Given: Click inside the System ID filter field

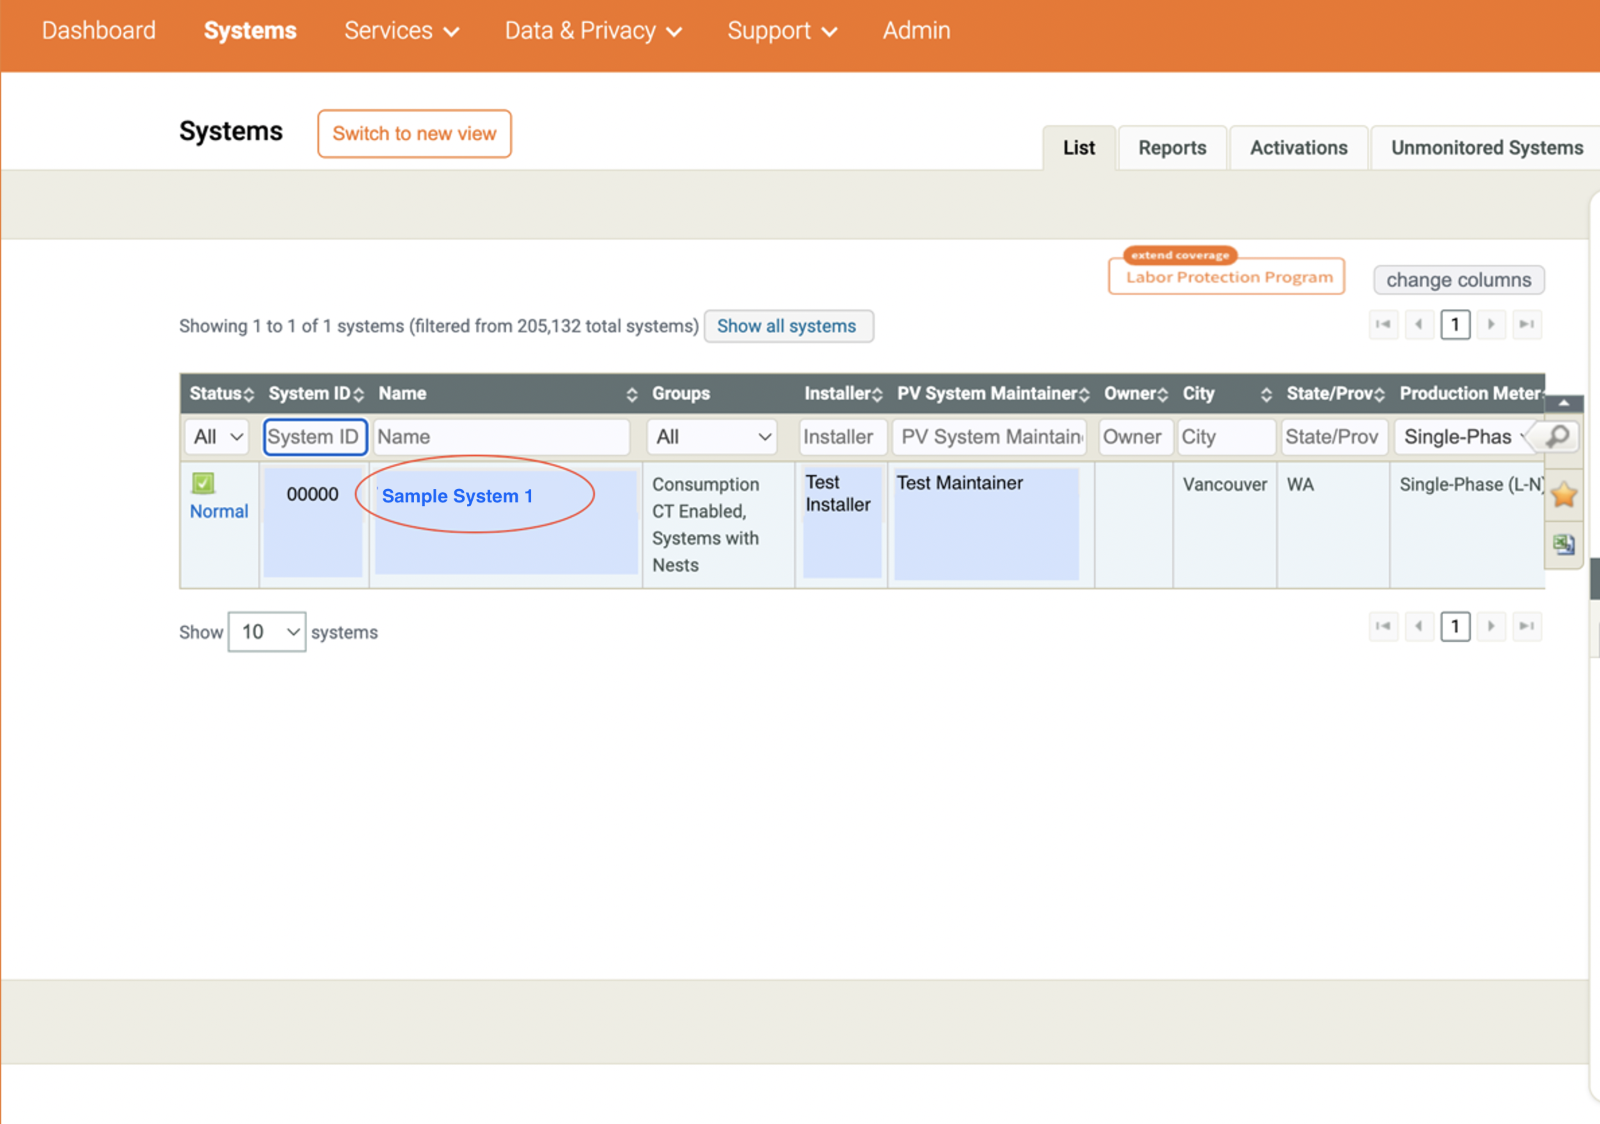Looking at the screenshot, I should coord(315,437).
